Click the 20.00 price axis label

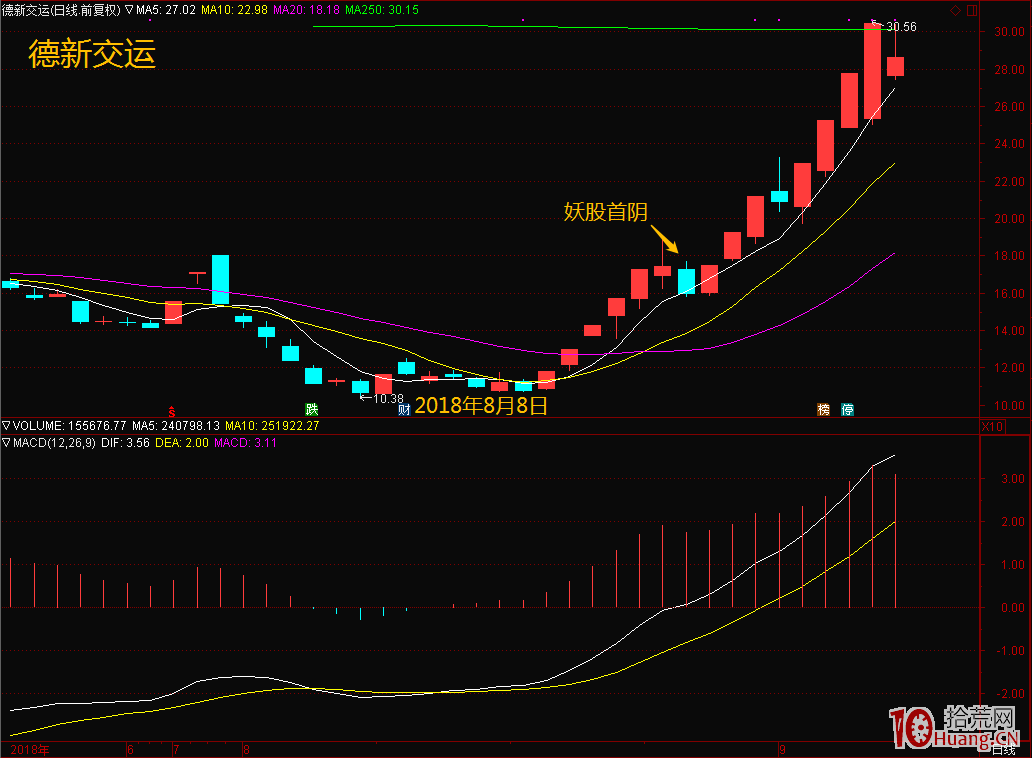tap(1009, 218)
